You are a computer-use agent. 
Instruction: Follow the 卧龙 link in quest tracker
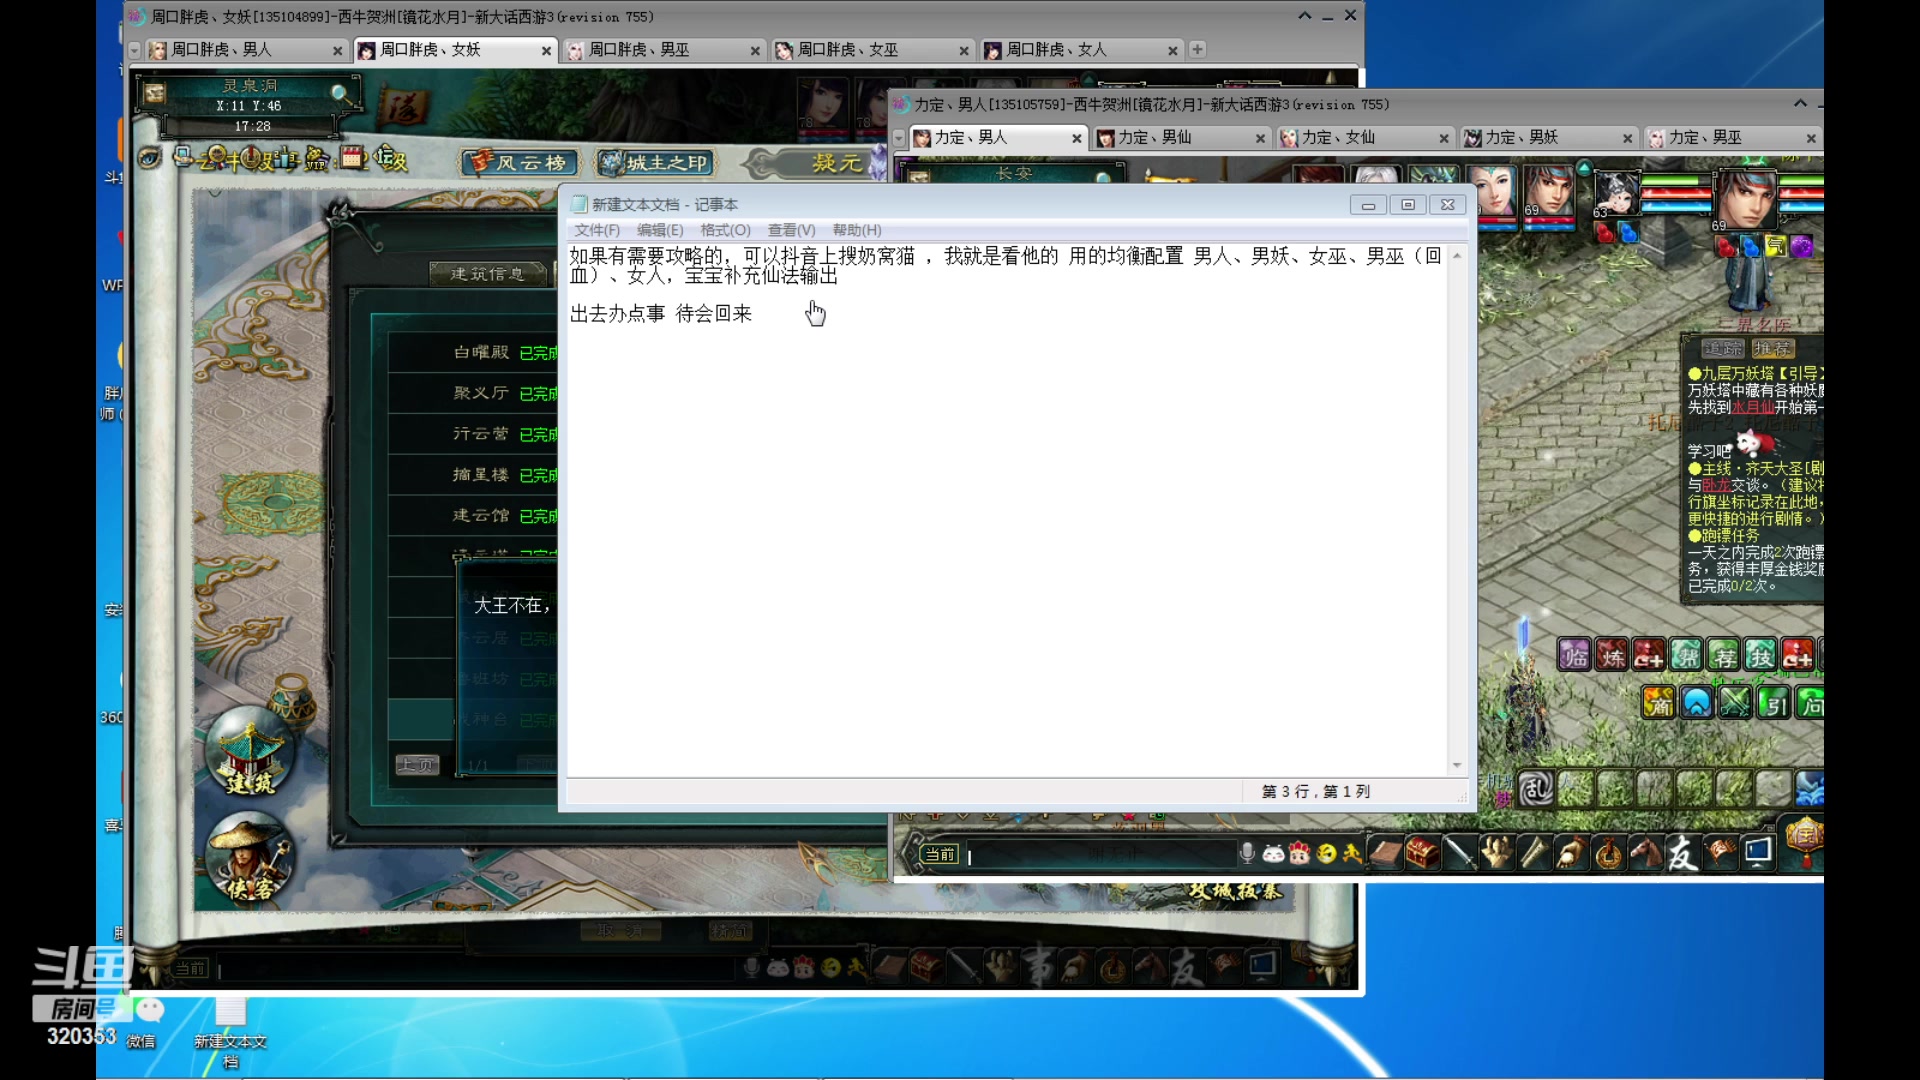[1716, 485]
